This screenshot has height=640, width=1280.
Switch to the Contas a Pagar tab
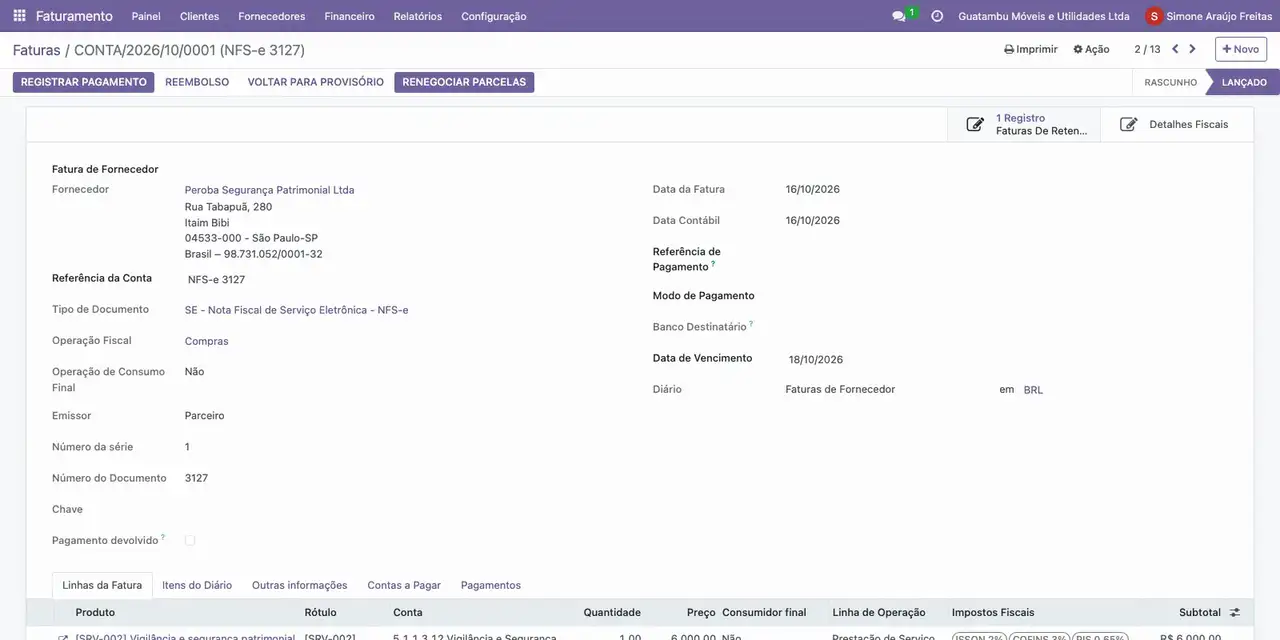click(x=404, y=585)
